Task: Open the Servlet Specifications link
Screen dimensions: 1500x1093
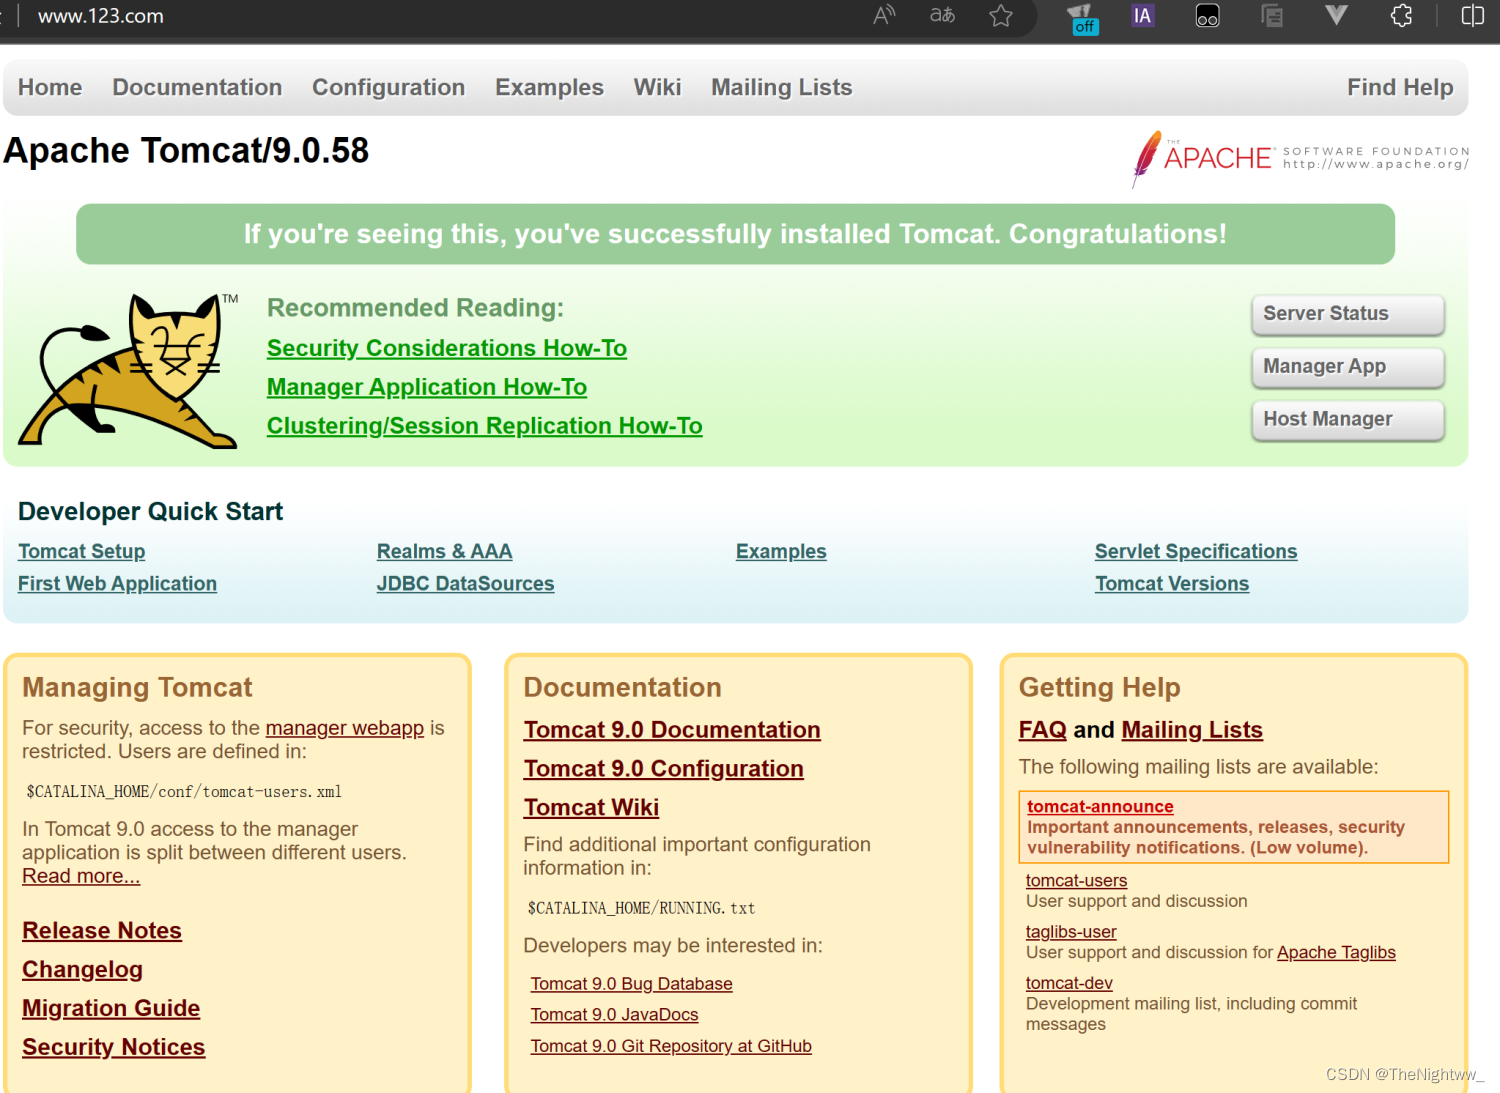Action: click(x=1196, y=552)
